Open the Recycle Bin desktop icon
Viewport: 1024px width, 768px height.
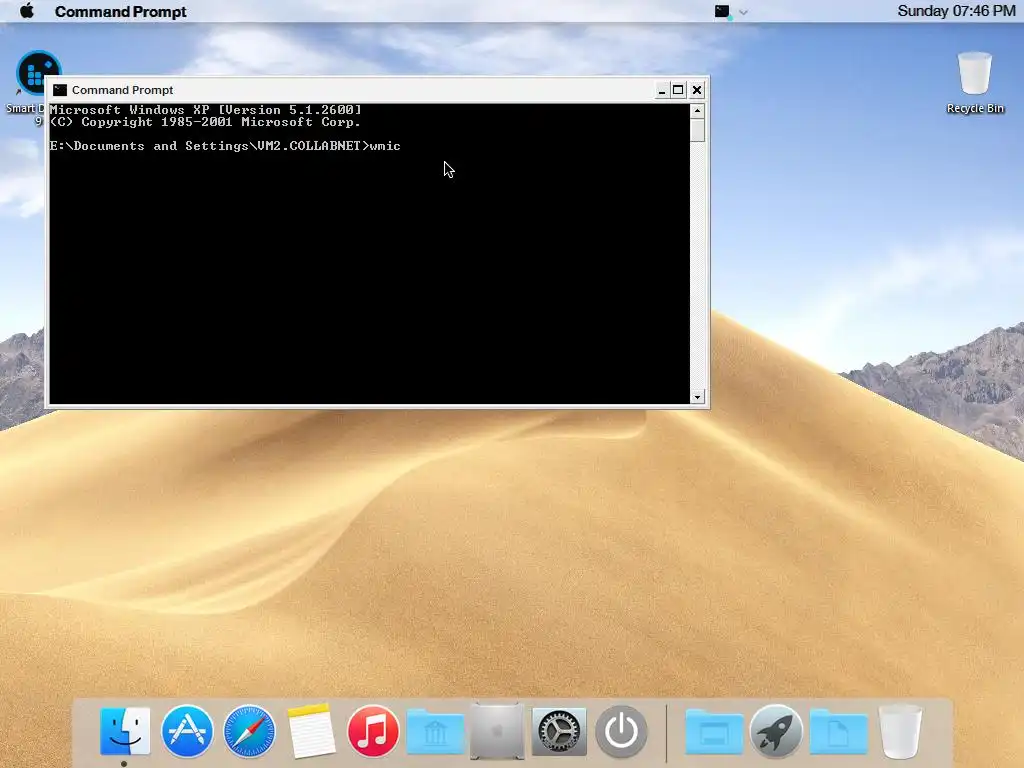click(974, 83)
